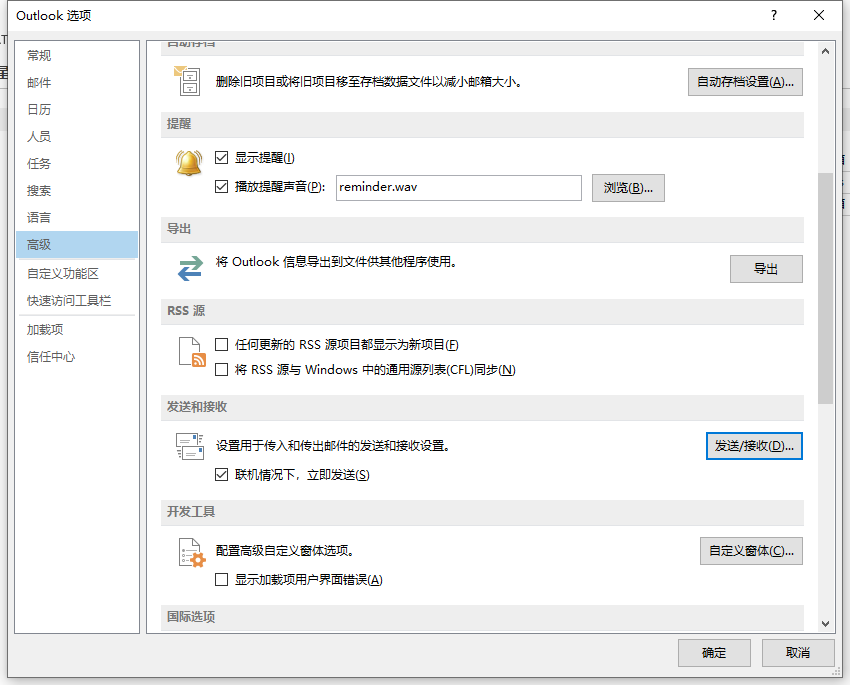Open the 语言 category

point(76,218)
